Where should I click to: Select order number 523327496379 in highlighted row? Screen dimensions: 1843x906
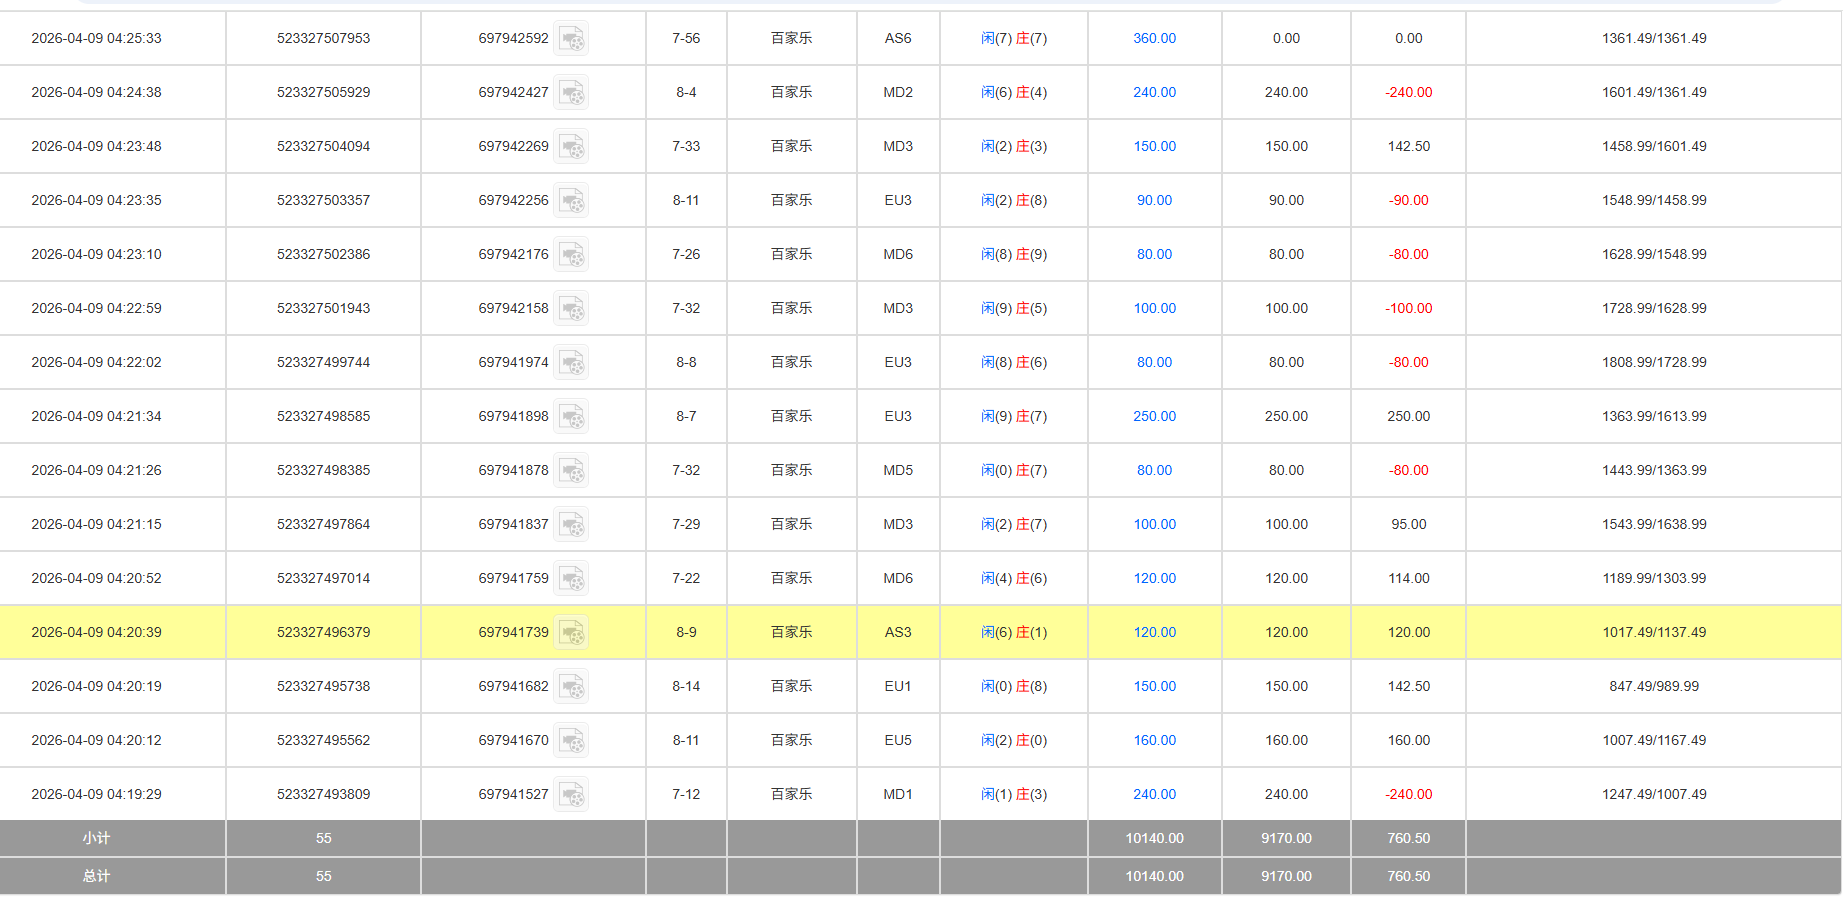click(x=323, y=633)
